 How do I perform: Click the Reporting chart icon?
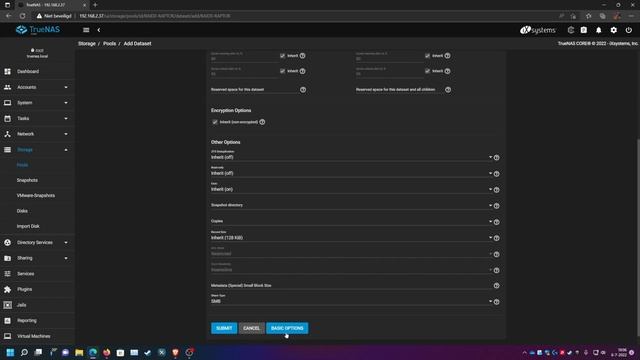point(7,320)
